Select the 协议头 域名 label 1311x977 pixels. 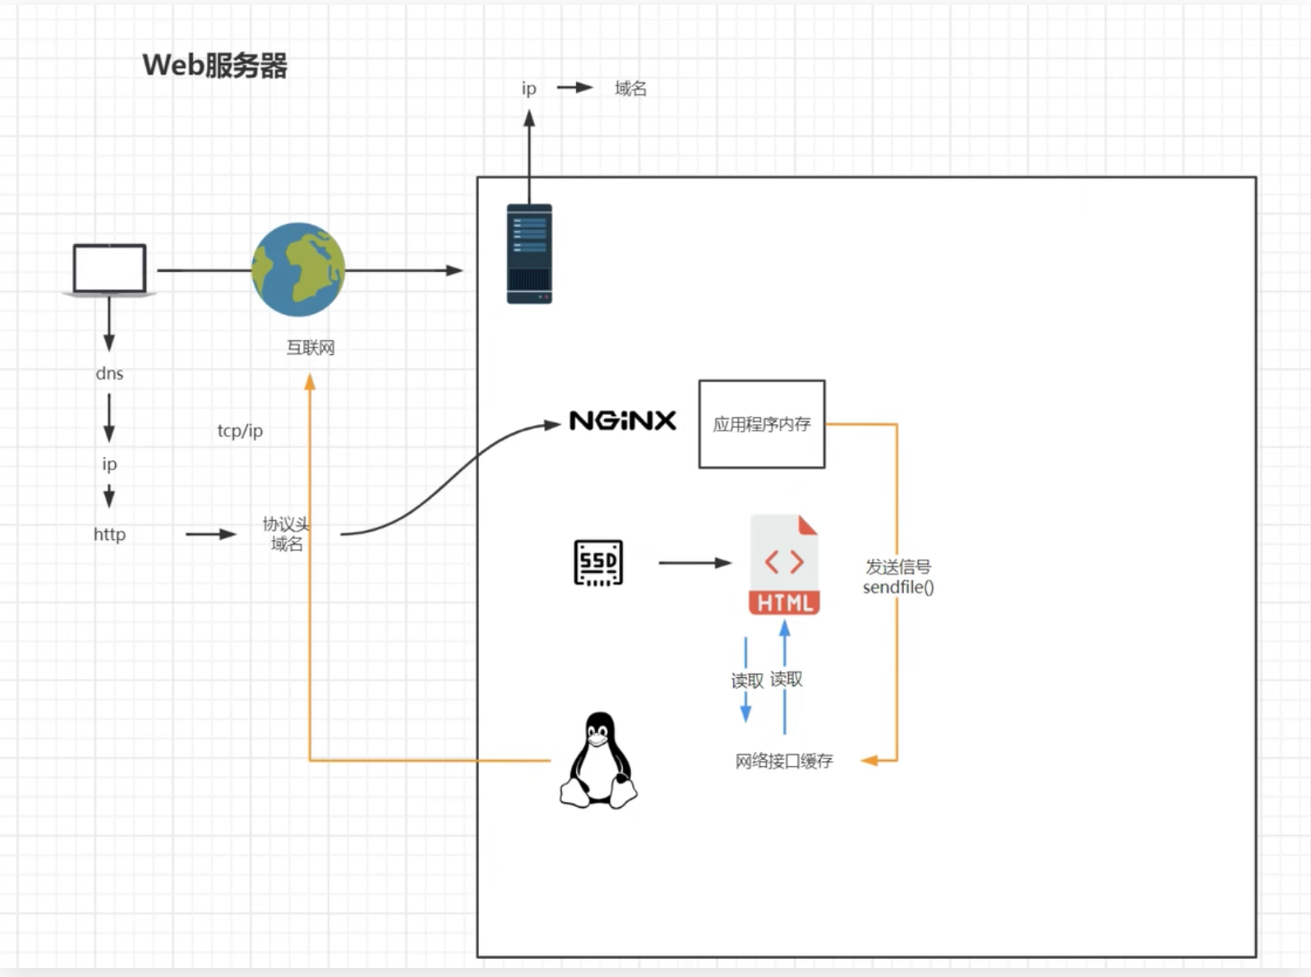pyautogui.click(x=286, y=534)
